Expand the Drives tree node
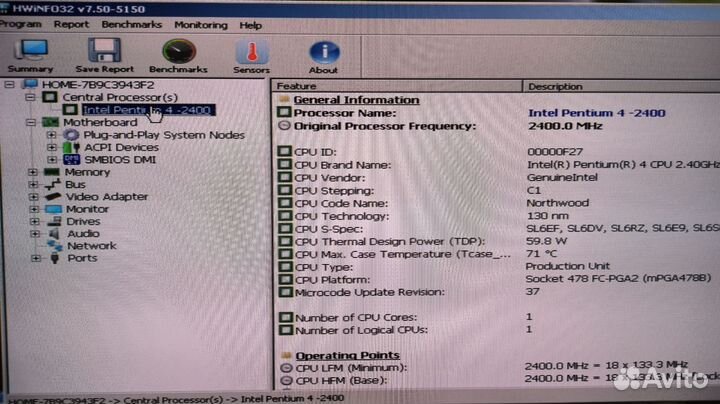The image size is (720, 404). click(33, 221)
